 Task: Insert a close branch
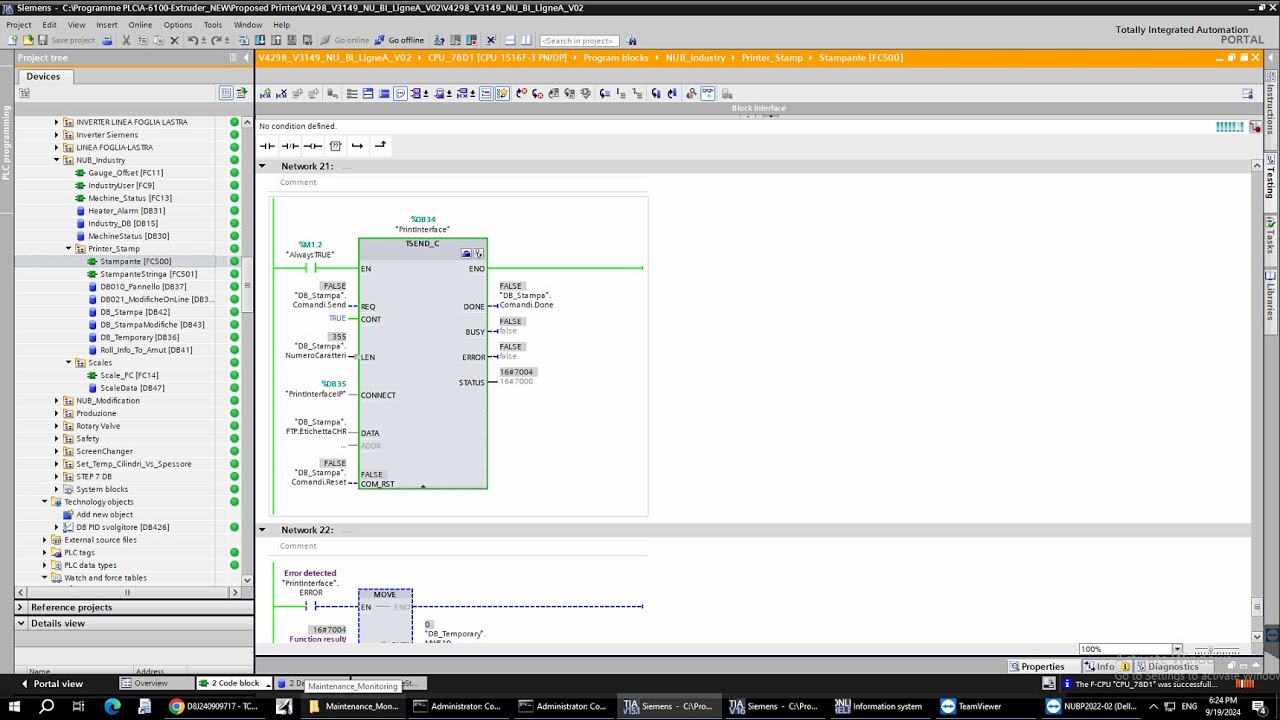pos(380,146)
